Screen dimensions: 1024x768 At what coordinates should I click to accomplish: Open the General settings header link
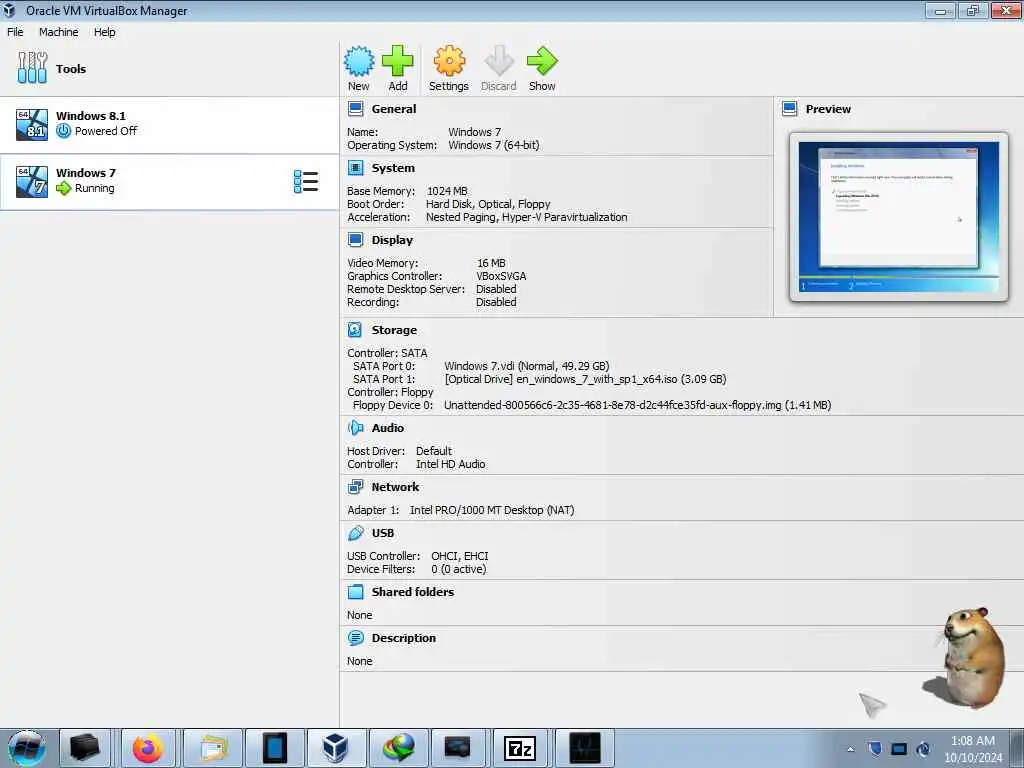pyautogui.click(x=394, y=109)
